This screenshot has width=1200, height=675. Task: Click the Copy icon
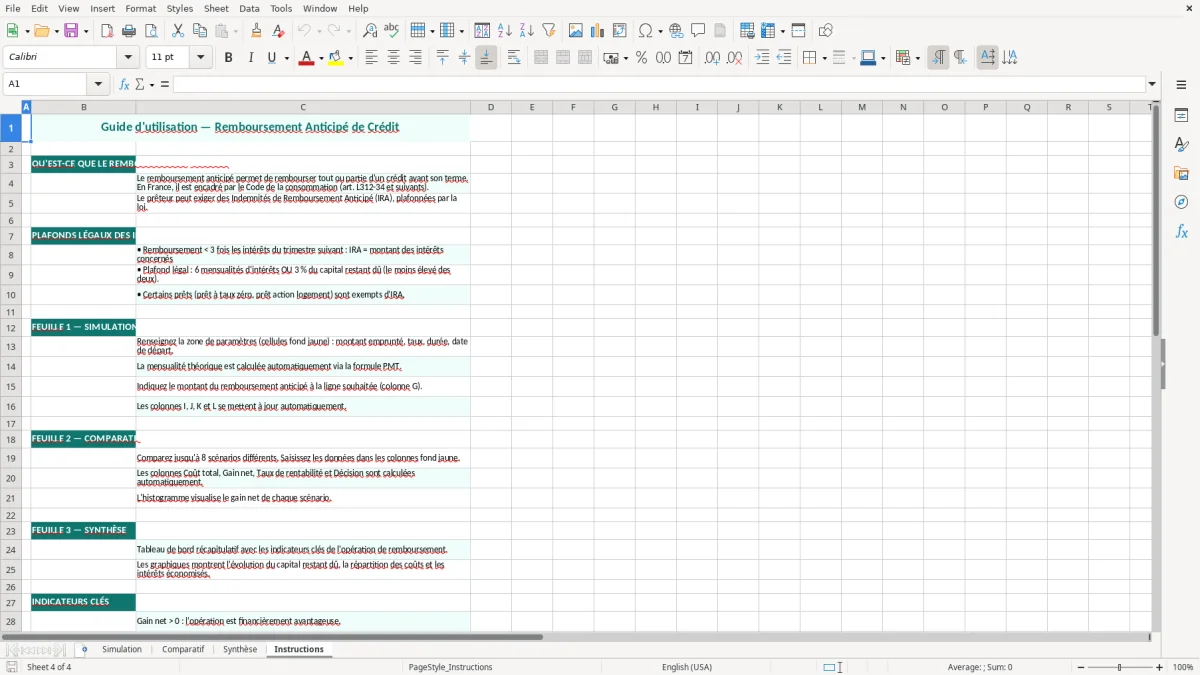[x=200, y=31]
